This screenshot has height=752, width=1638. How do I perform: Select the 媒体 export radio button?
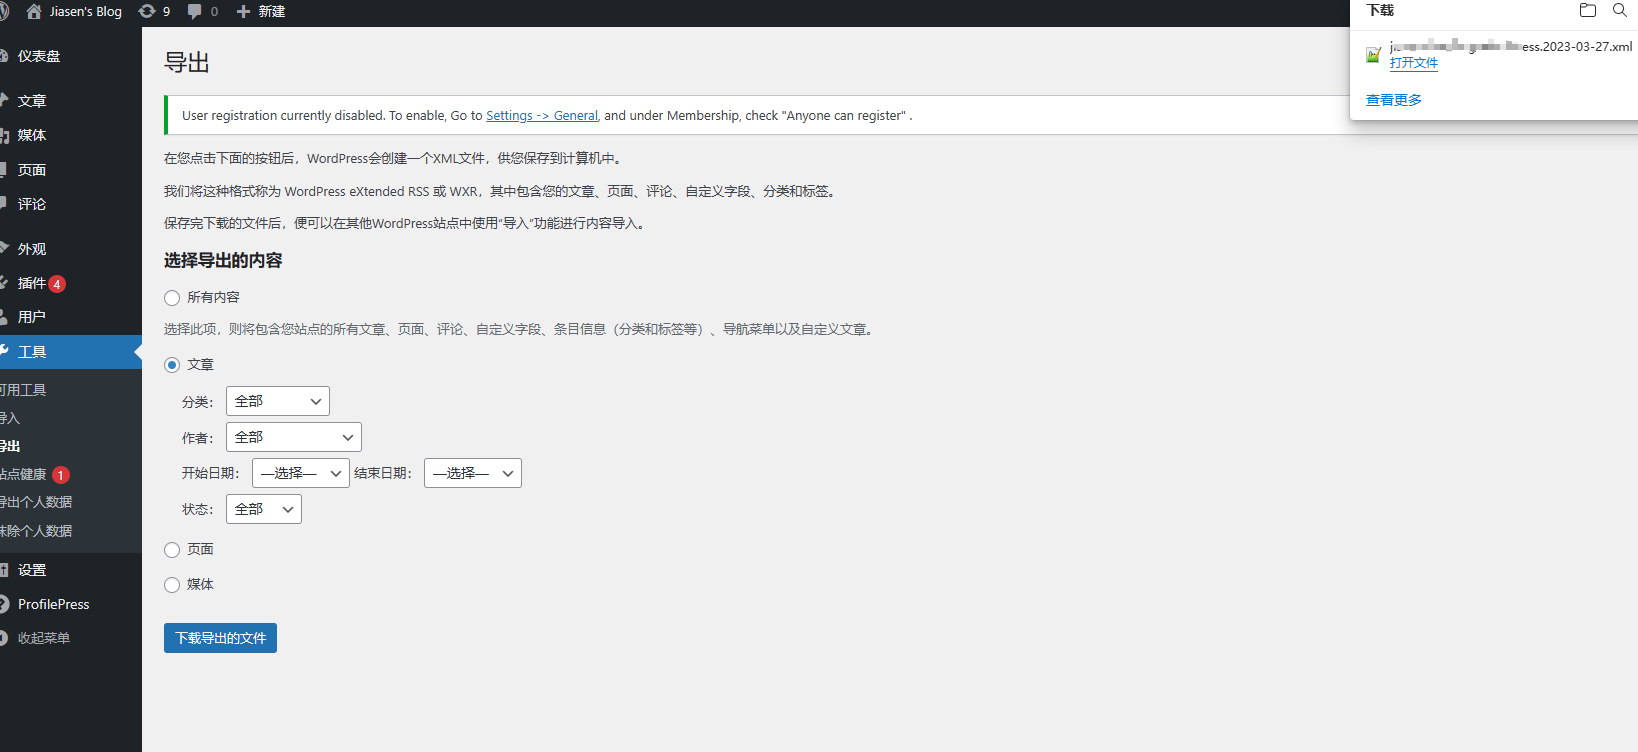click(172, 585)
